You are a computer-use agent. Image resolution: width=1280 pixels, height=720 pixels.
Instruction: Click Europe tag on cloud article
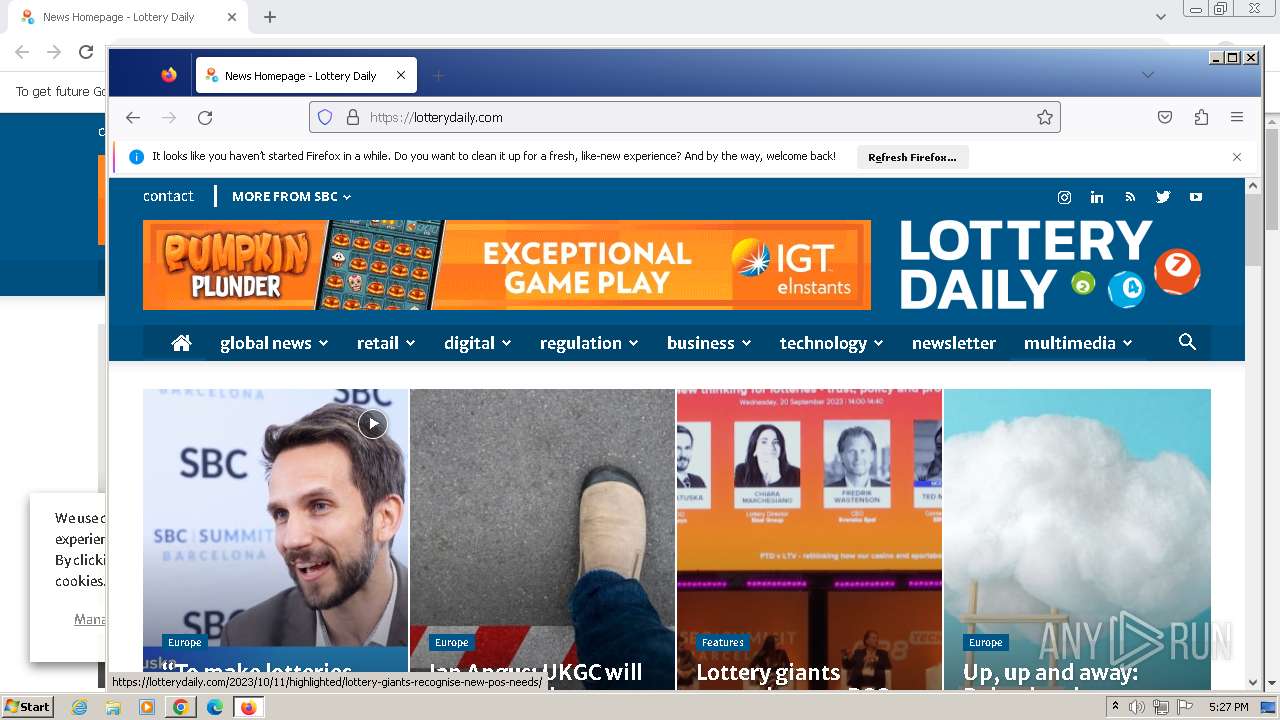[x=985, y=642]
